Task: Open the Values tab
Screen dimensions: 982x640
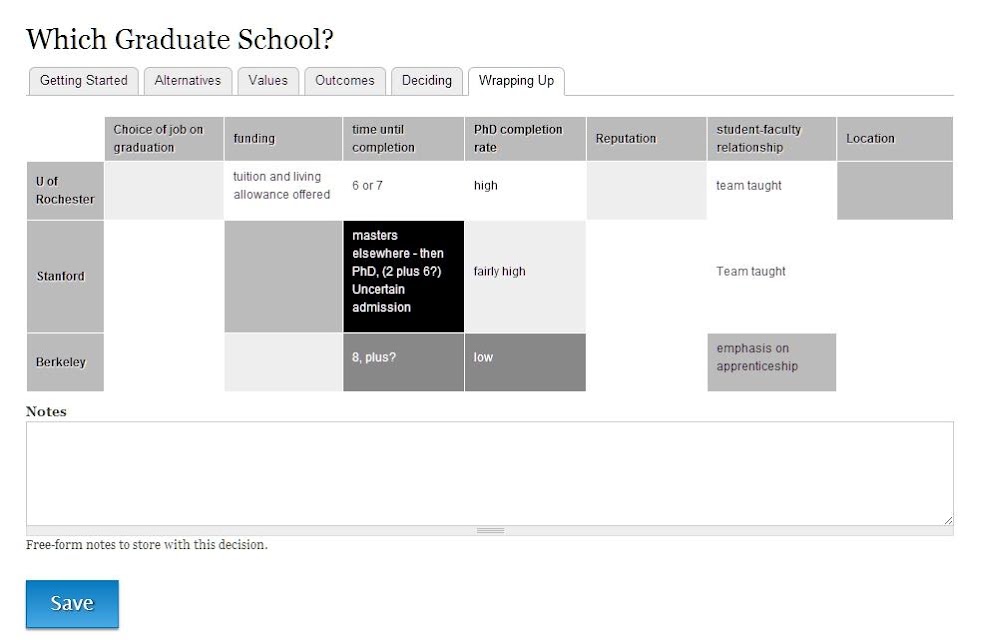Action: tap(268, 81)
